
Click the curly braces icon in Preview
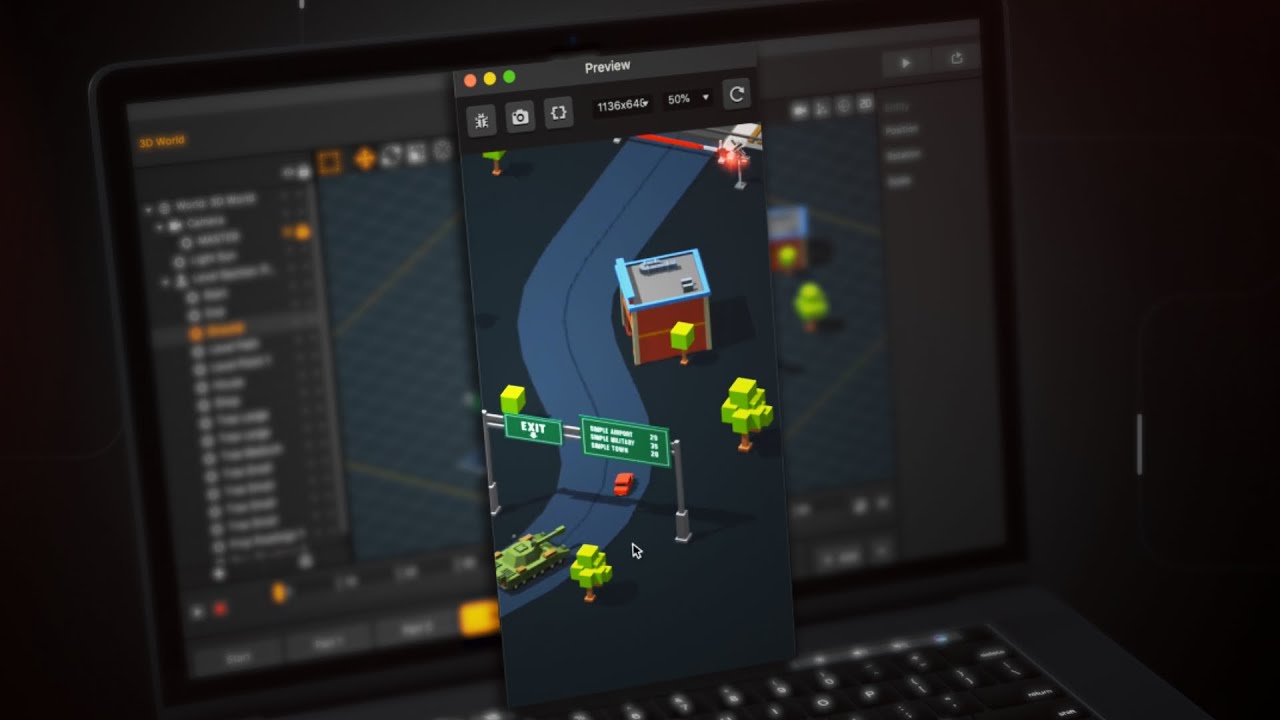tap(559, 113)
